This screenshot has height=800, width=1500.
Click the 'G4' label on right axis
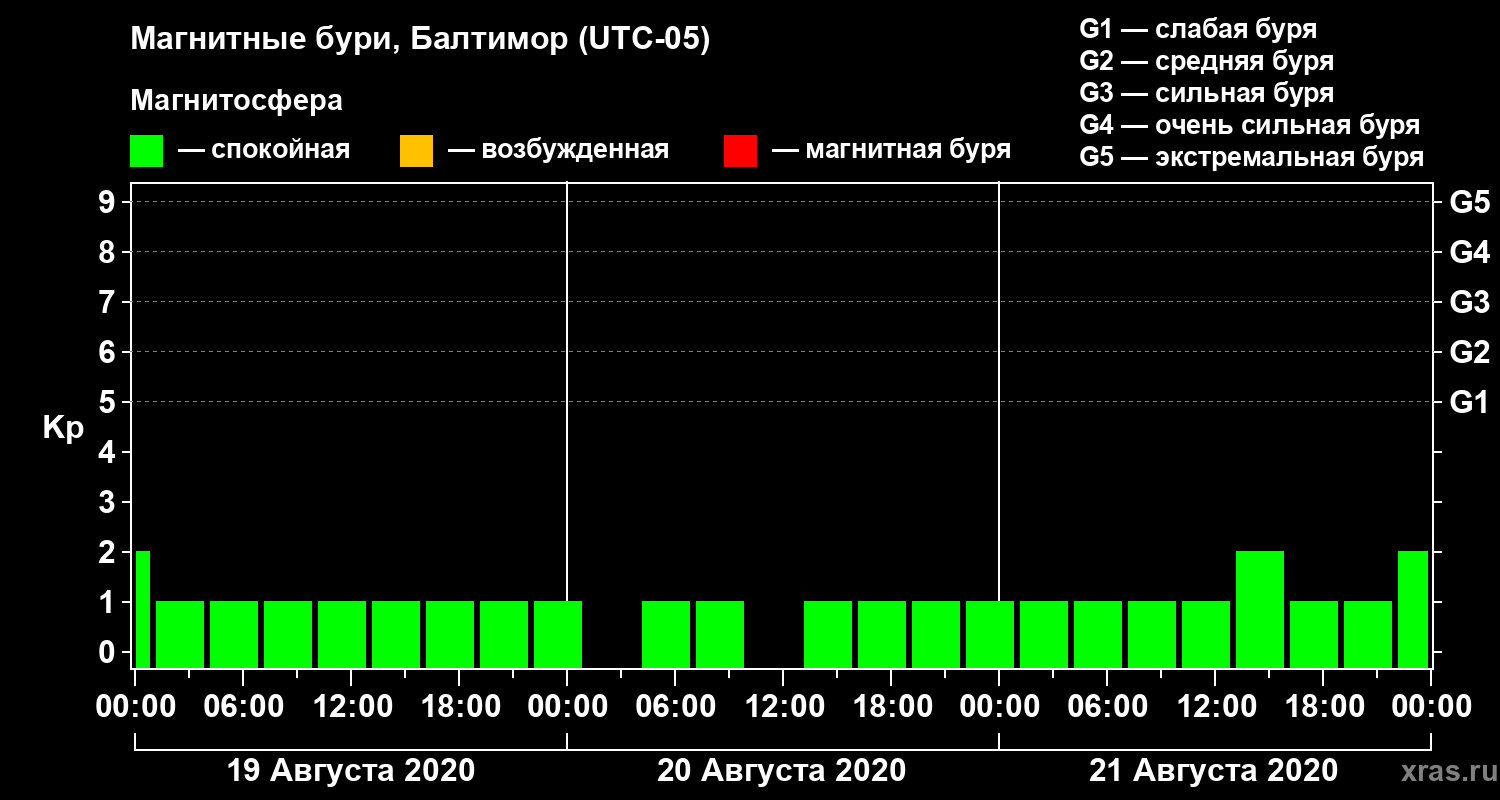point(1470,253)
